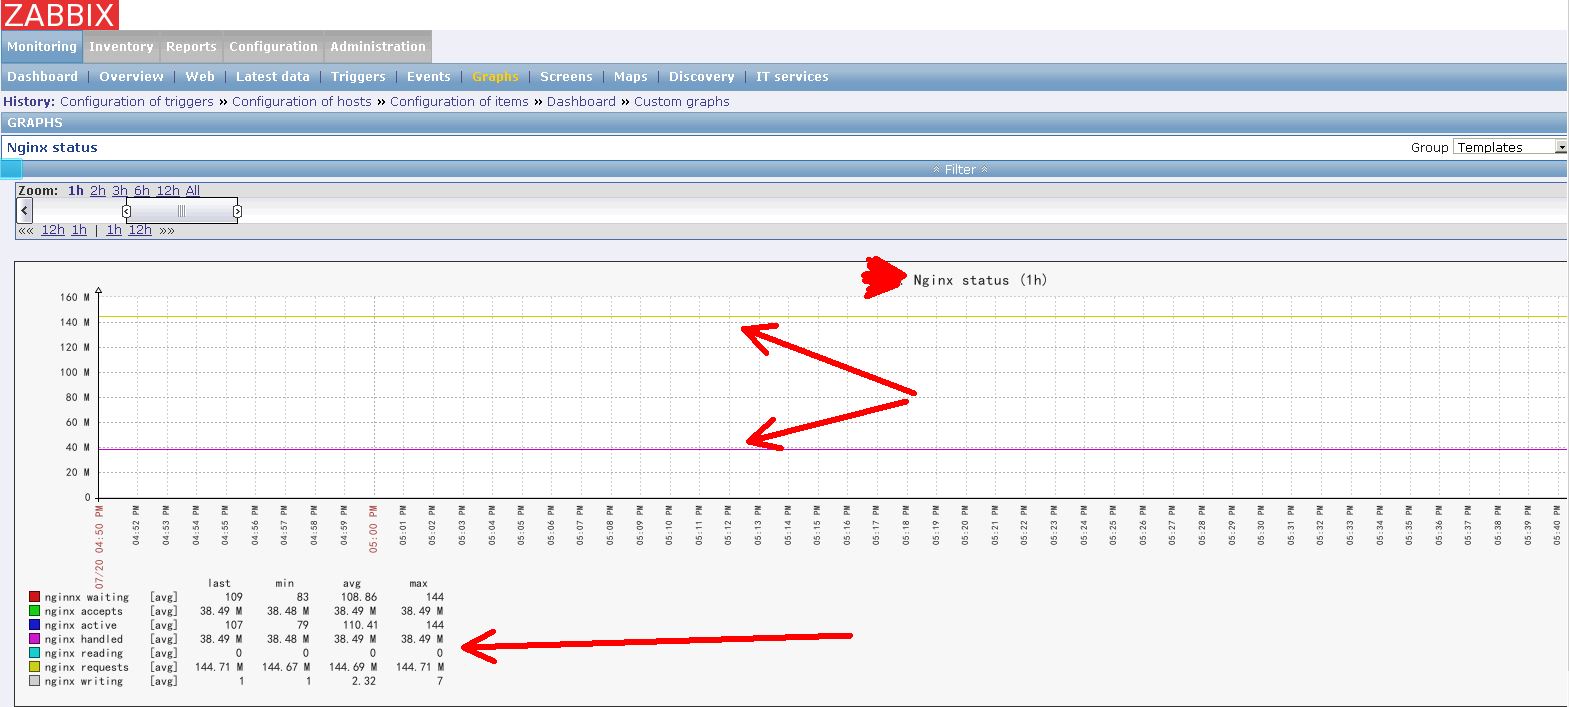Click the right handle of the time range bar
The height and width of the screenshot is (707, 1569).
click(x=237, y=211)
